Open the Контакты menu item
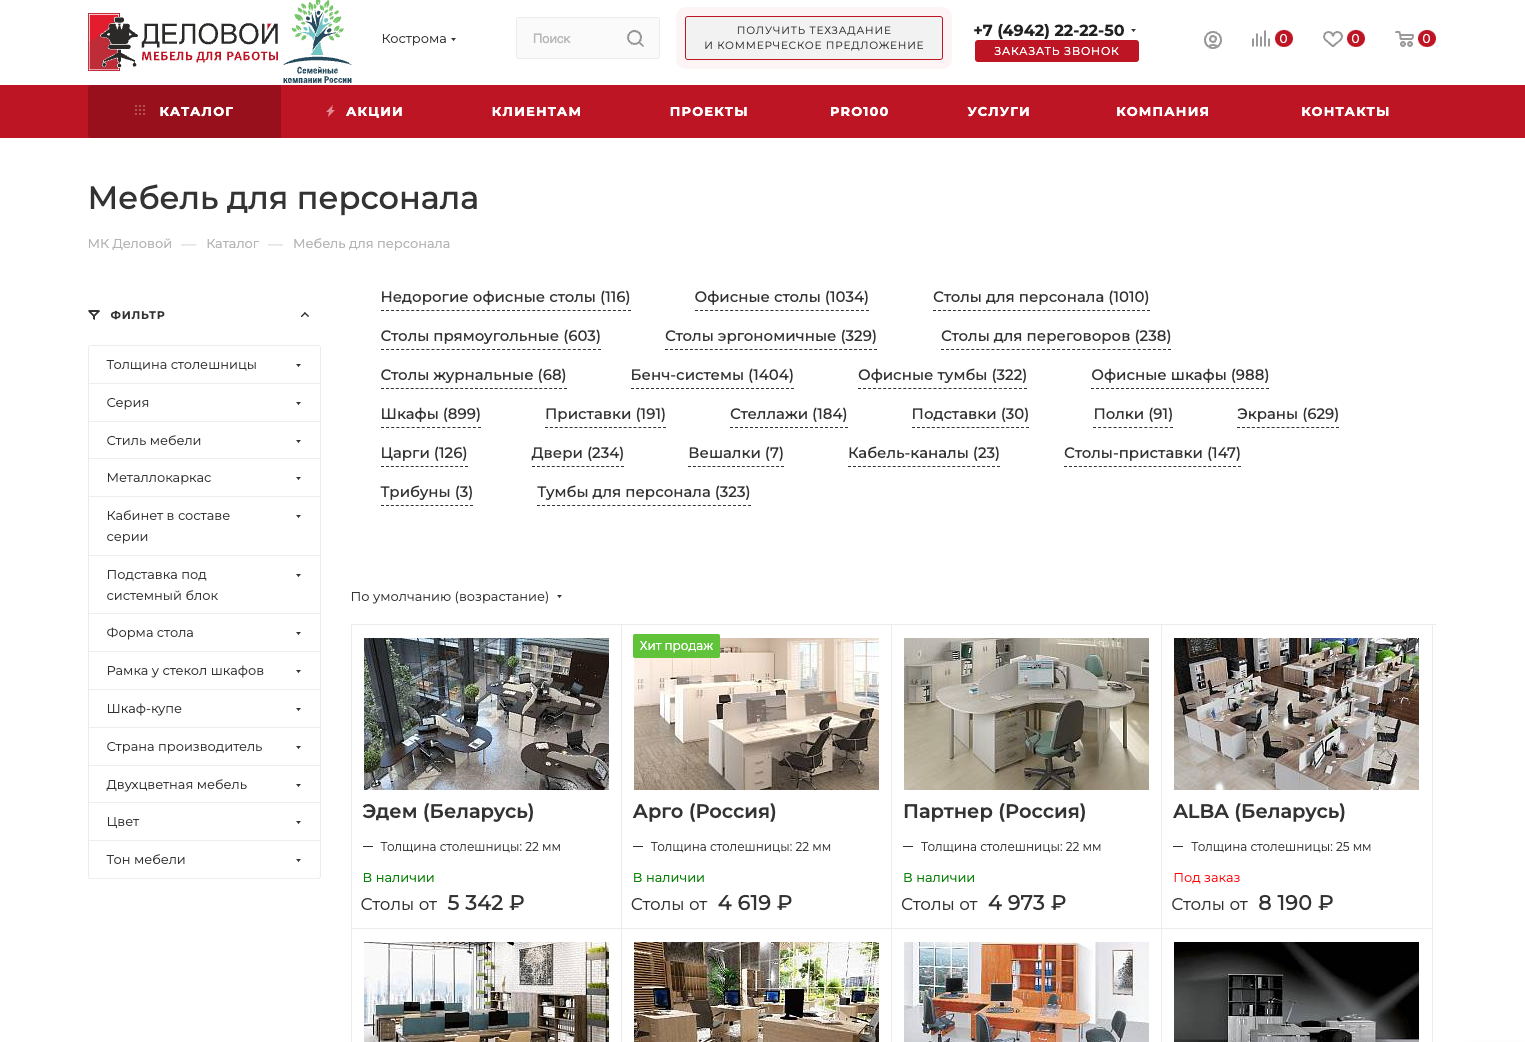Viewport: 1525px width, 1042px height. point(1344,111)
